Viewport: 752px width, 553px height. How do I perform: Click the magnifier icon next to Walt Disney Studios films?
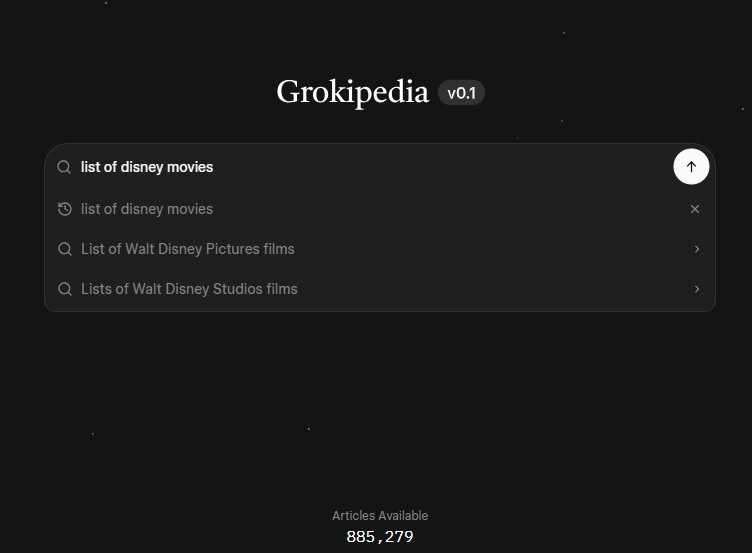point(64,289)
